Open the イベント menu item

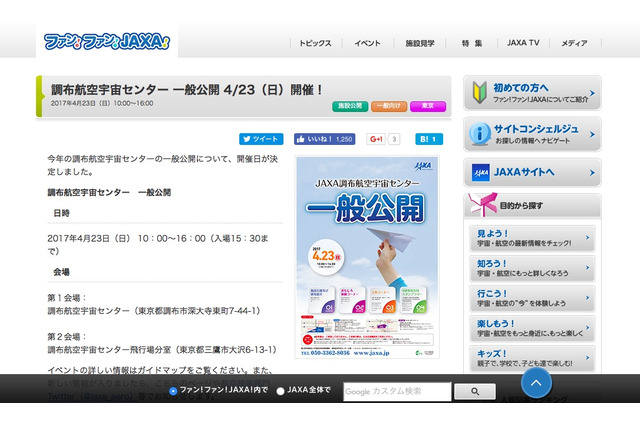coord(367,43)
